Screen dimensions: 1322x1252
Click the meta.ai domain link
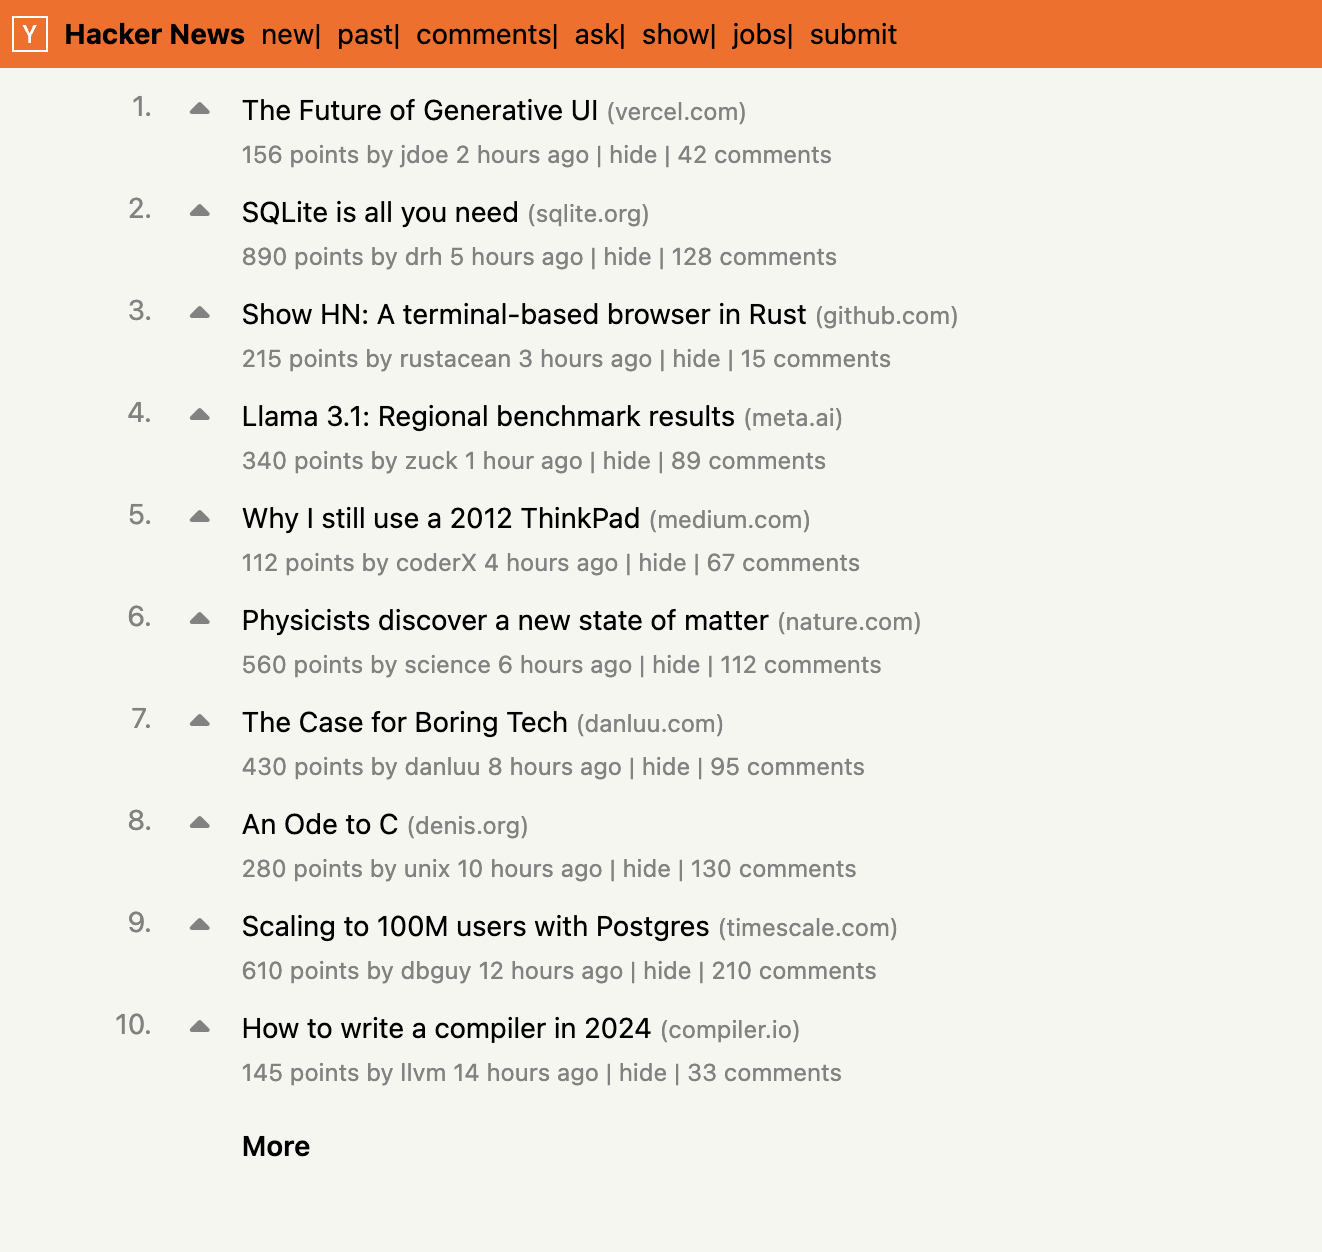794,418
